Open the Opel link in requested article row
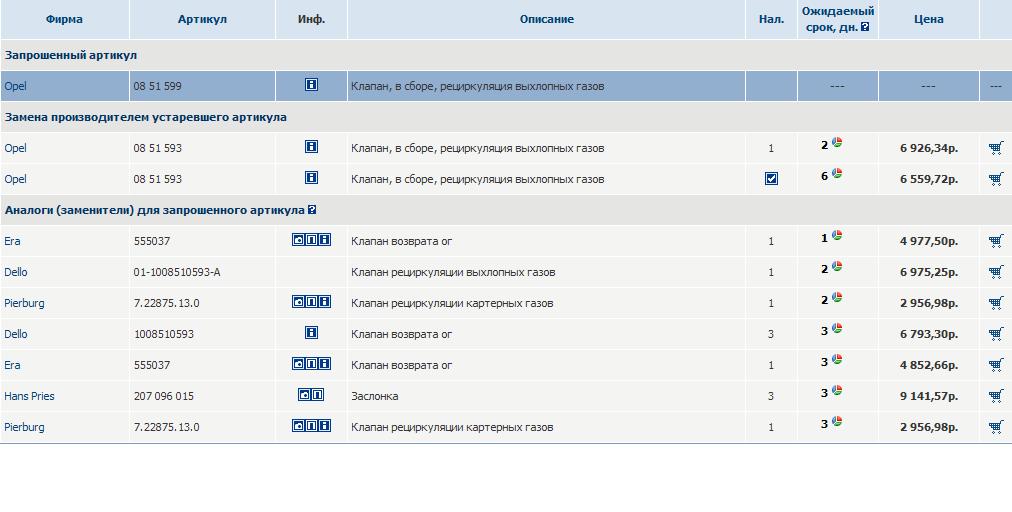1012x512 pixels. coord(15,86)
